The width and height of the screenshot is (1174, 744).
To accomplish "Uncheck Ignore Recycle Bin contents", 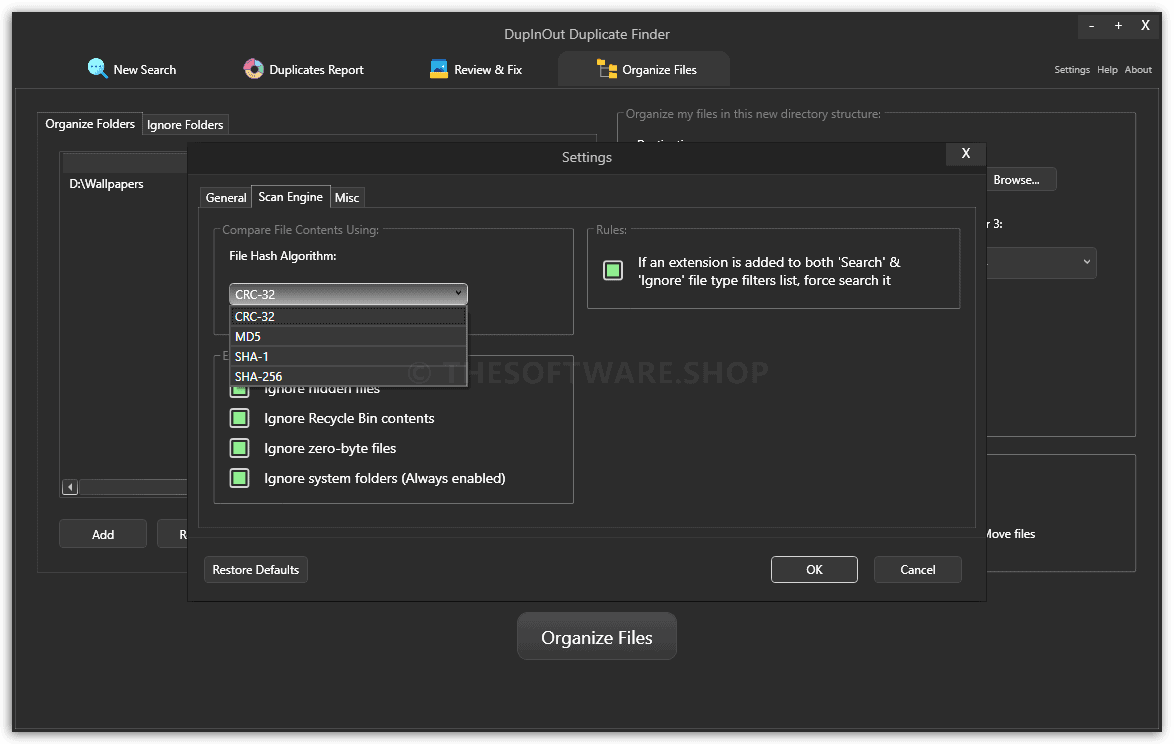I will 240,418.
